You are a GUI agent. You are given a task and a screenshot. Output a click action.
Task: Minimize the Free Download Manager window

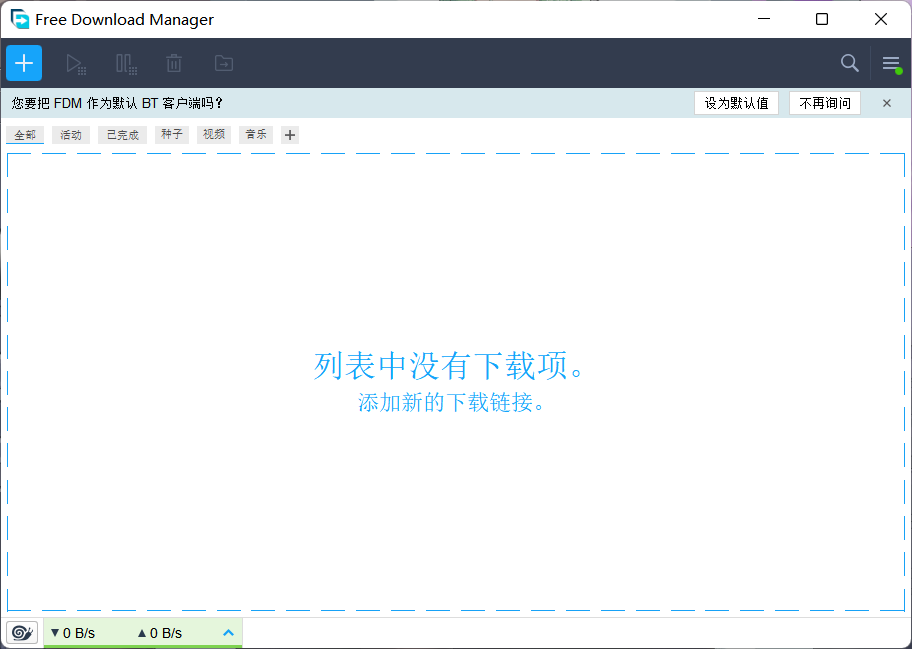(764, 19)
